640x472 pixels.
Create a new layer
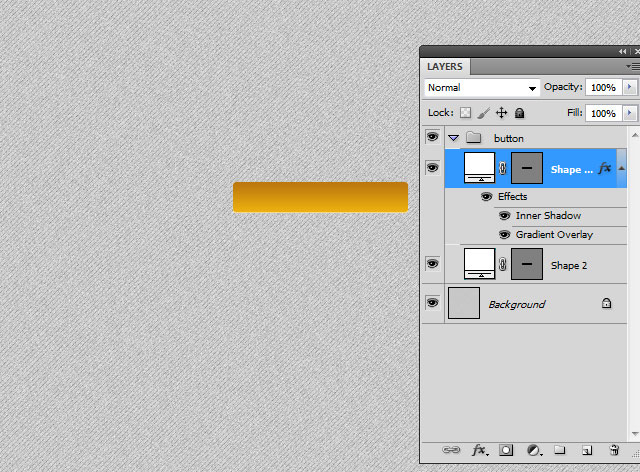tap(587, 450)
